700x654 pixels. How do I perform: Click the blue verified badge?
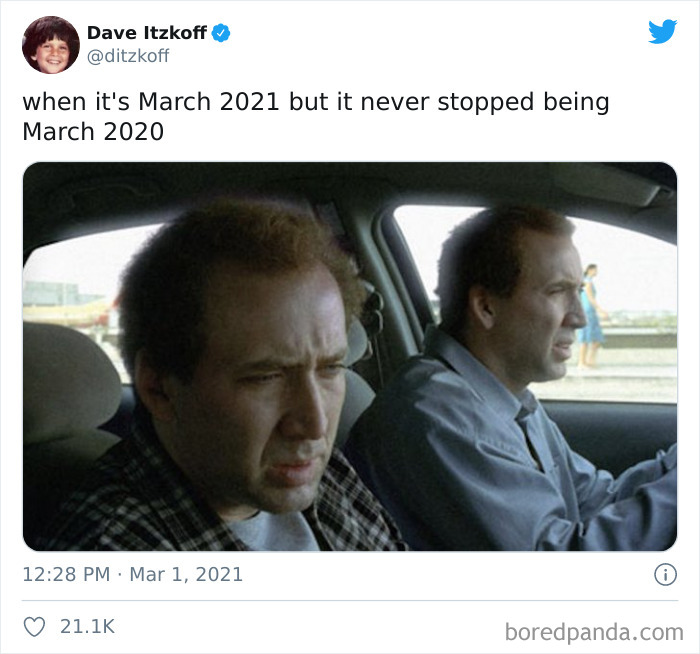coord(221,33)
